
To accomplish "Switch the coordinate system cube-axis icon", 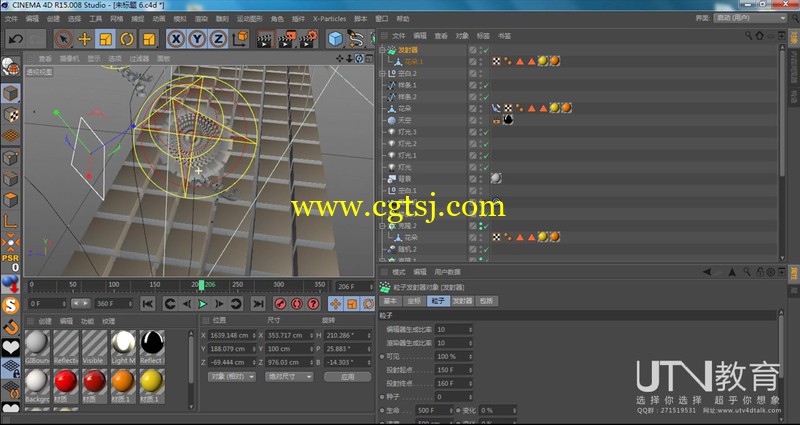I will [x=240, y=39].
